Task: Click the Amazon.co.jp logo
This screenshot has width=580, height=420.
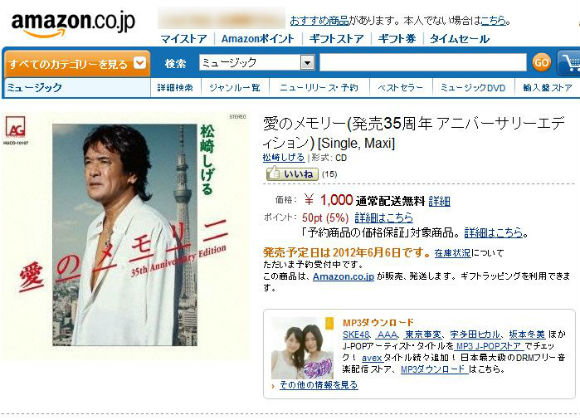Action: (x=73, y=24)
